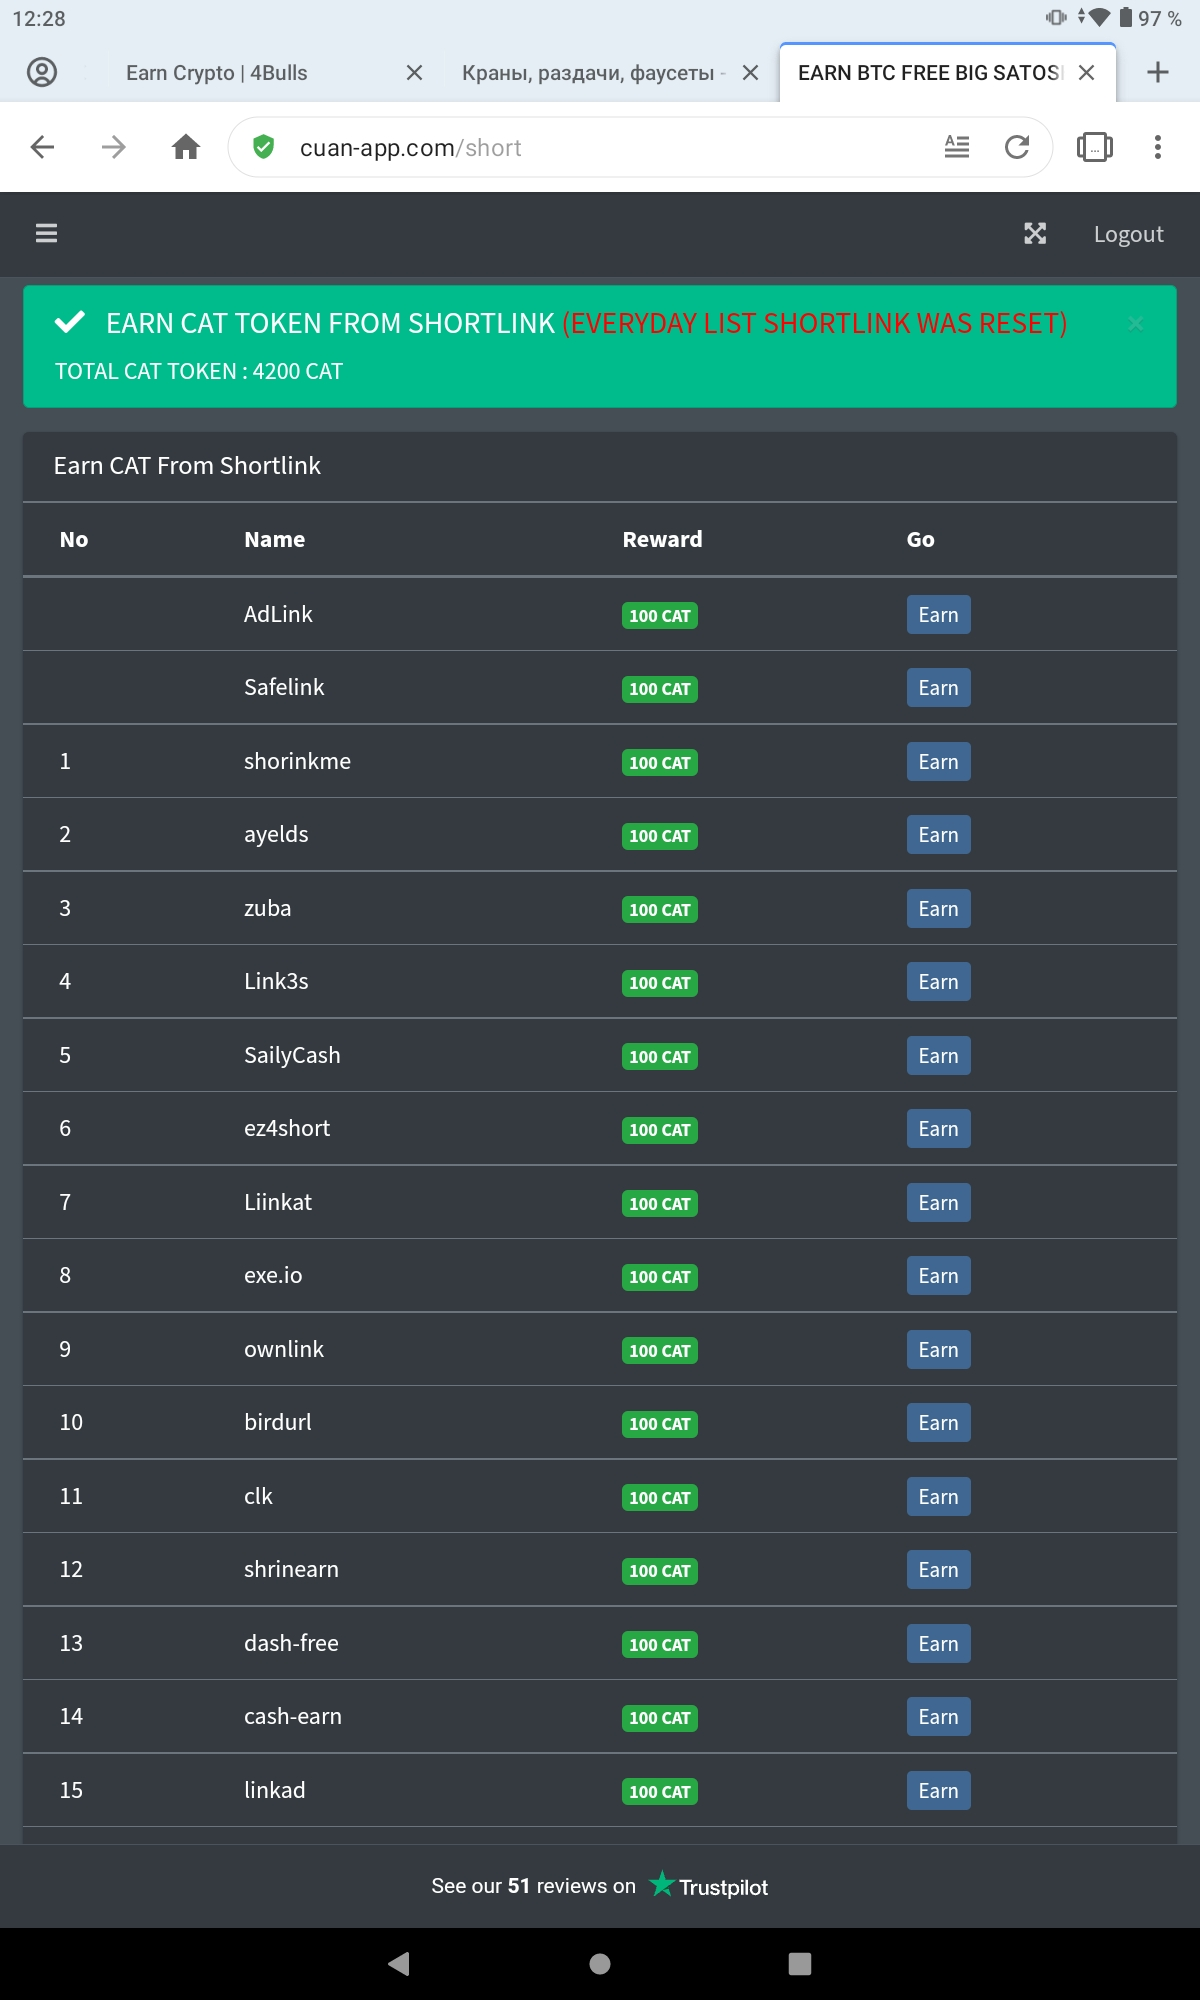Screen dimensions: 1200x2000
Task: Open the Trustpilot reviews banner
Action: point(600,1886)
